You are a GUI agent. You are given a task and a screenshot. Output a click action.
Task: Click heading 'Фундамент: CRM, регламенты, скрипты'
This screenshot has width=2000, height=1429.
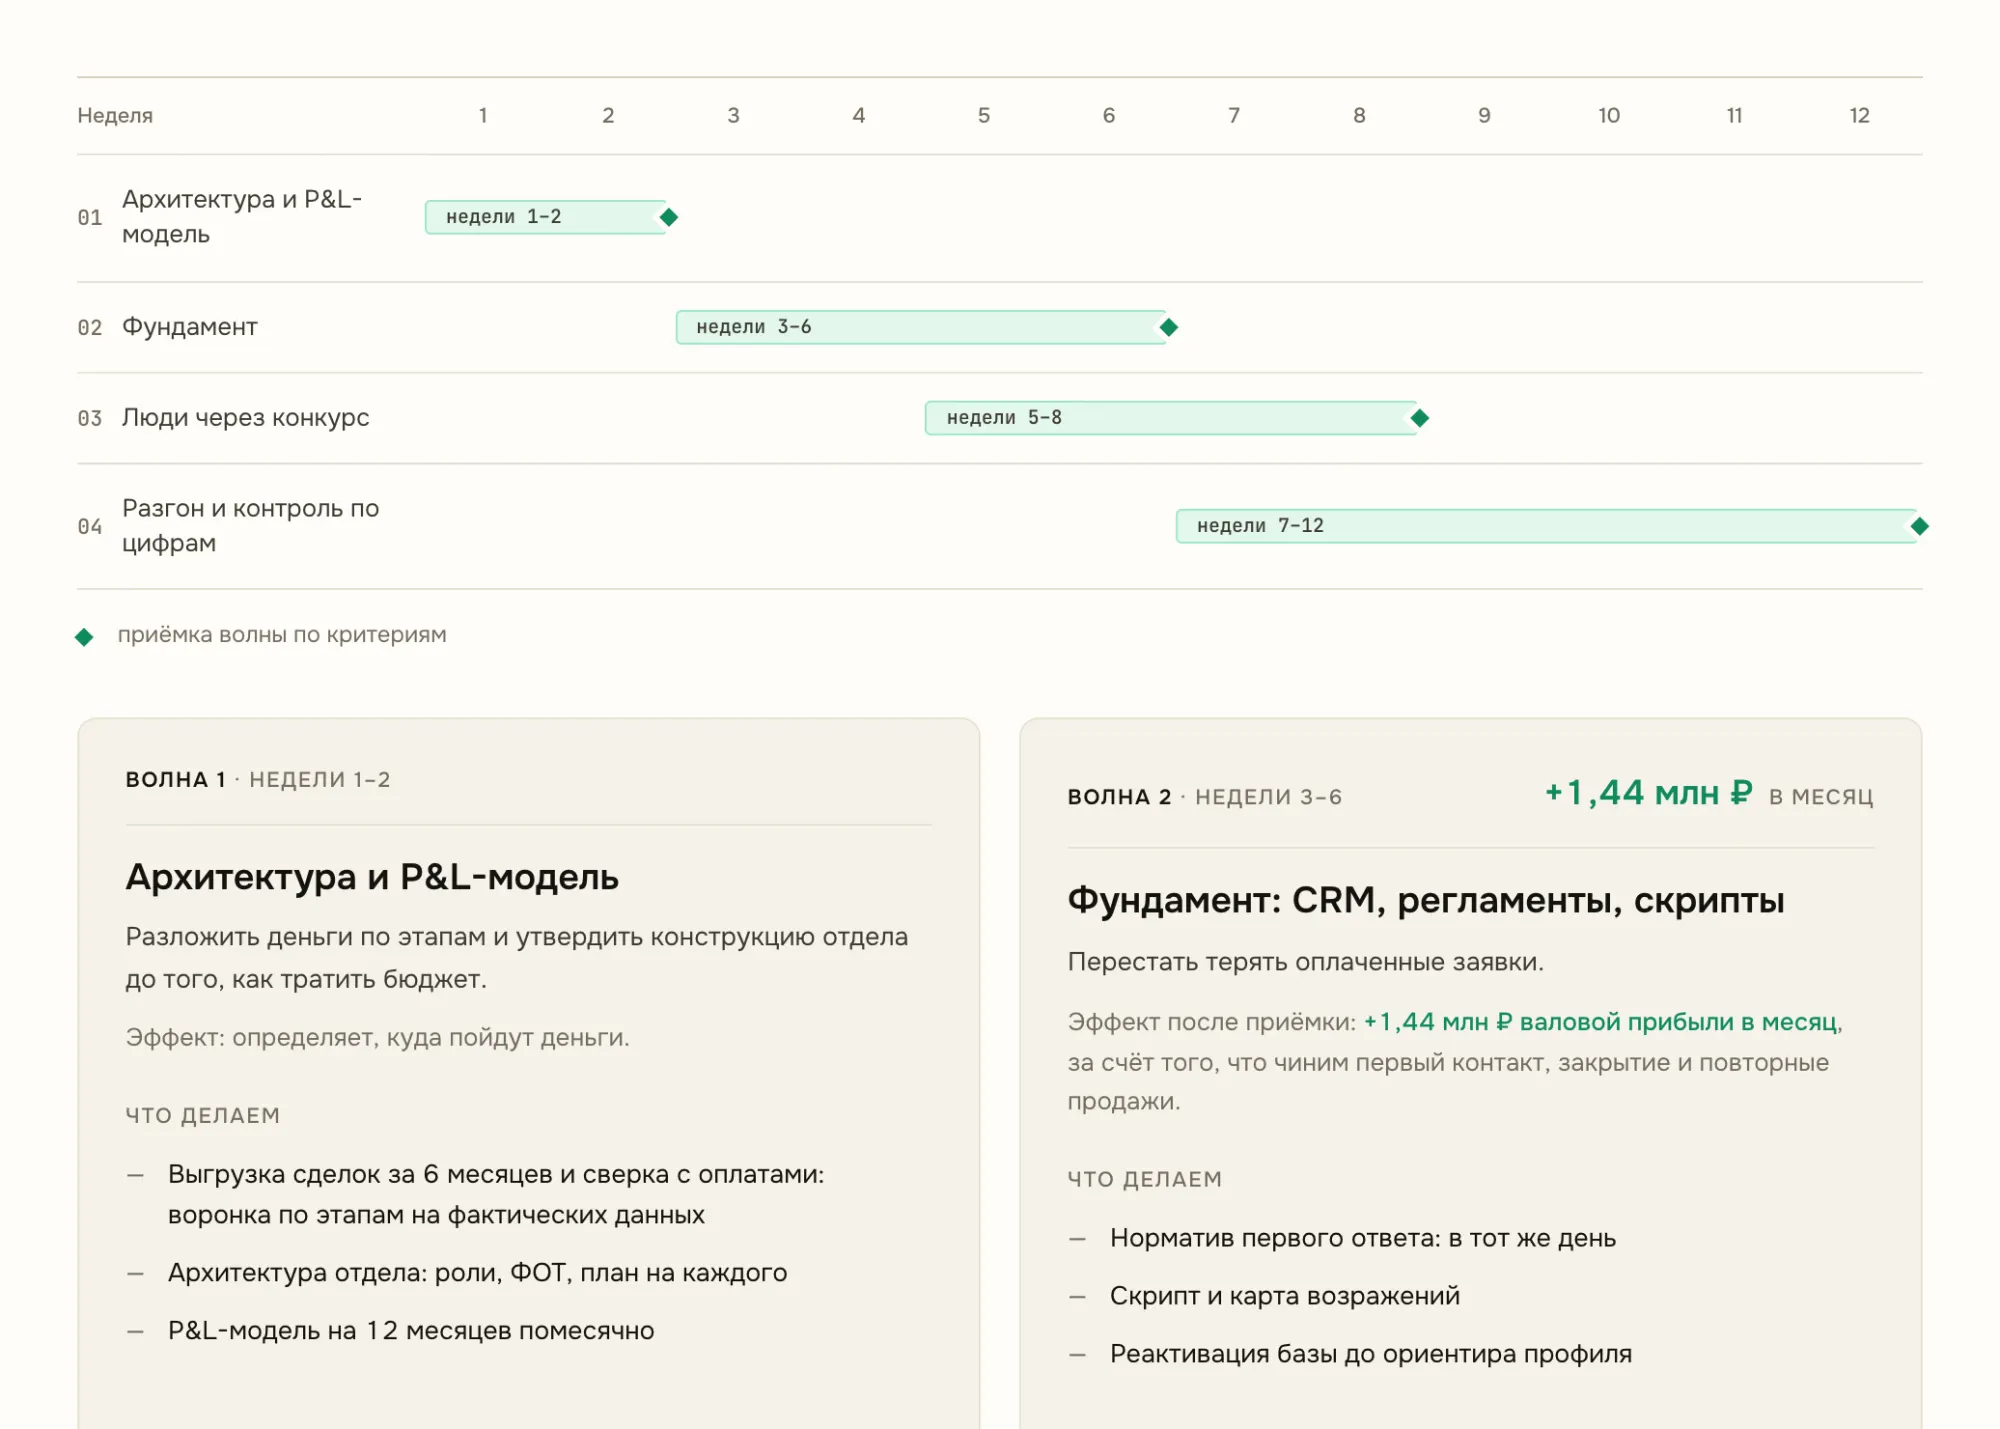click(1426, 901)
